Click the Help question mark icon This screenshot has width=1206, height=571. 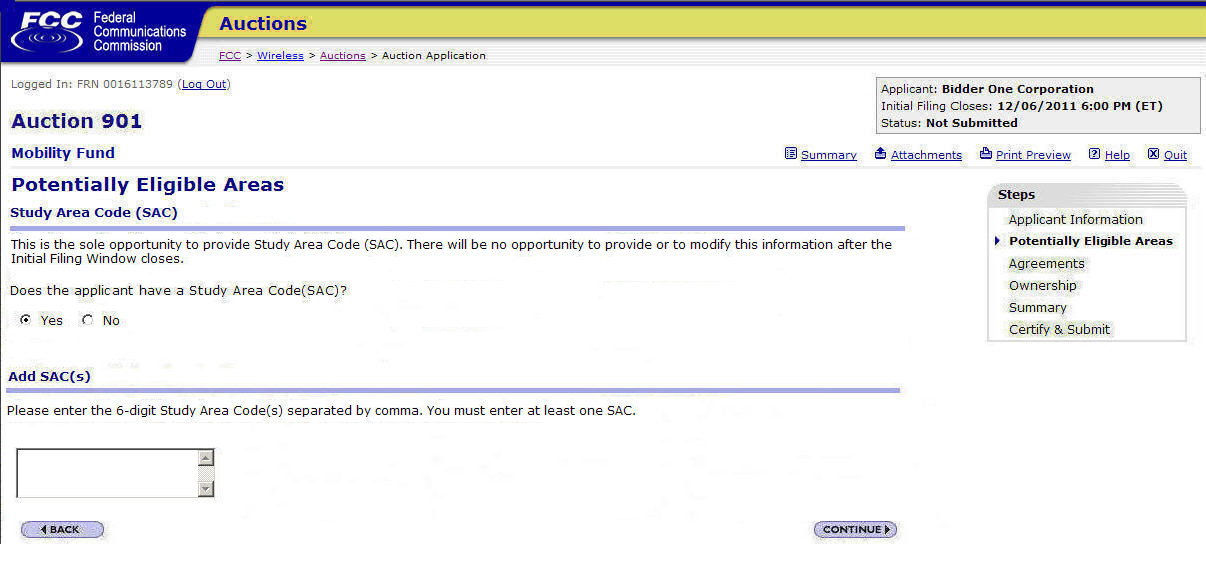coord(1095,154)
